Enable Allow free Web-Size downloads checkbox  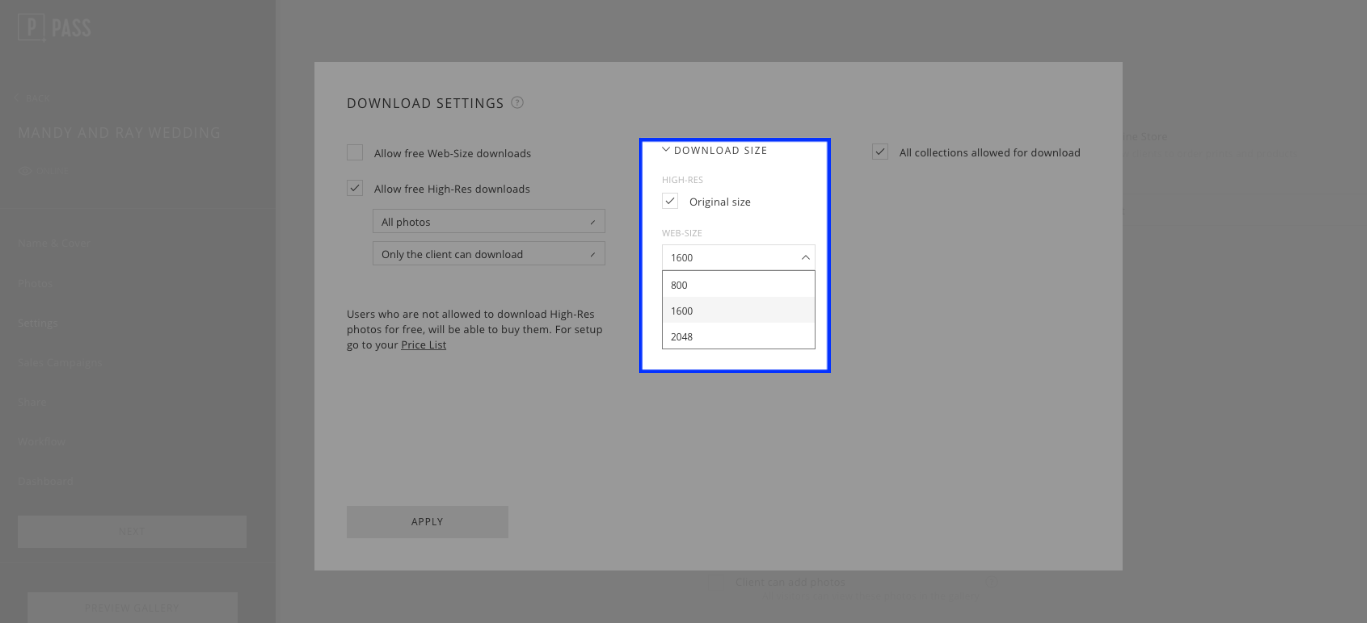coord(355,153)
